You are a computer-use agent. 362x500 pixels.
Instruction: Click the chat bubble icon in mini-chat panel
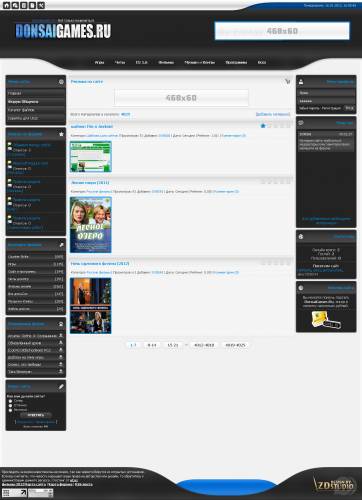click(x=301, y=123)
